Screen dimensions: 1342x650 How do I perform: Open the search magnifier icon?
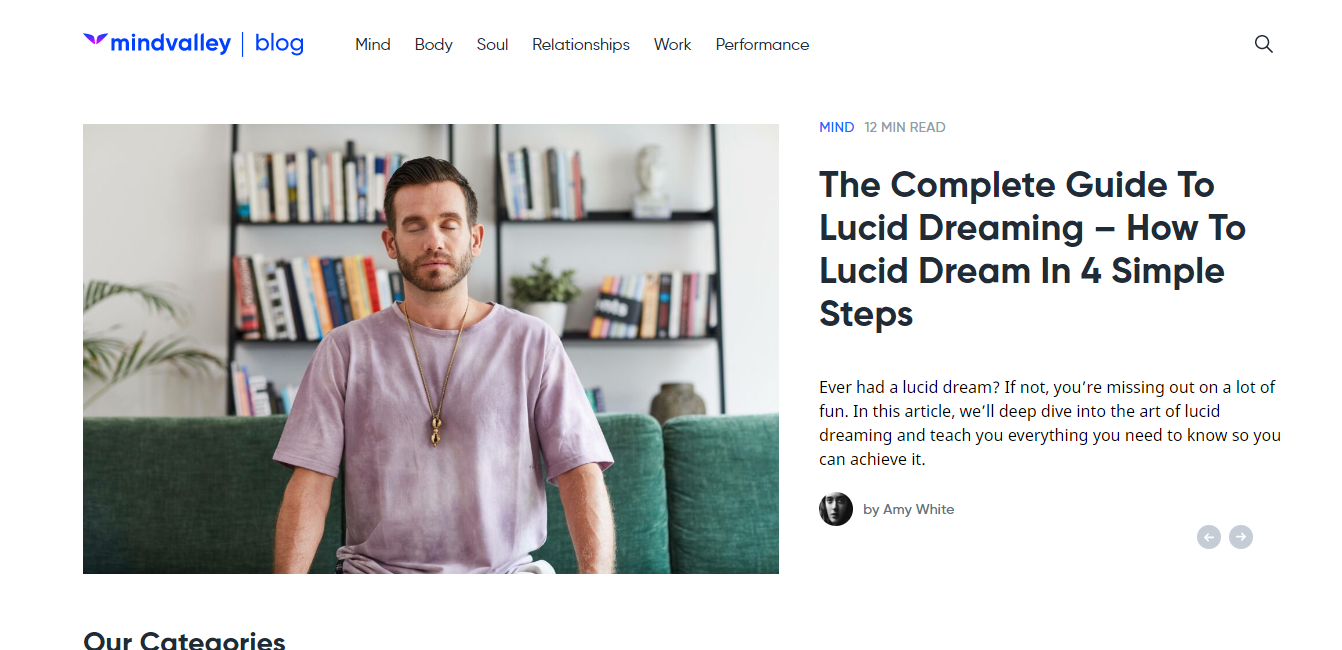(x=1264, y=44)
